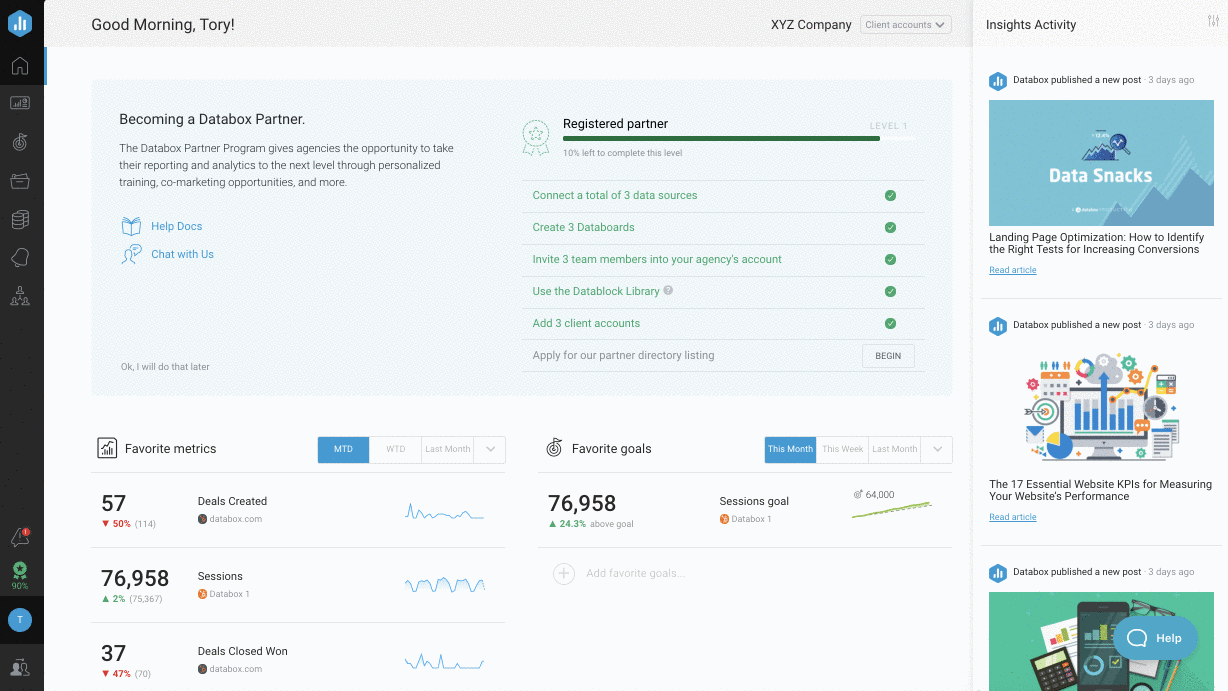
Task: Click the BEGIN button for directory listing
Action: (x=888, y=356)
